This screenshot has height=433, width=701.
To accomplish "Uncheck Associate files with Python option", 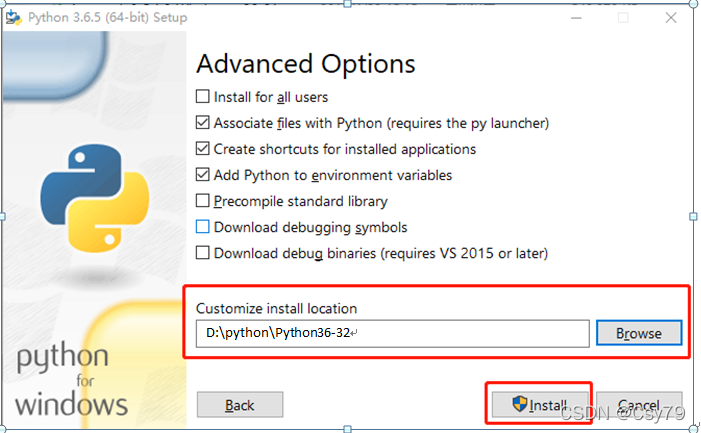I will click(203, 122).
